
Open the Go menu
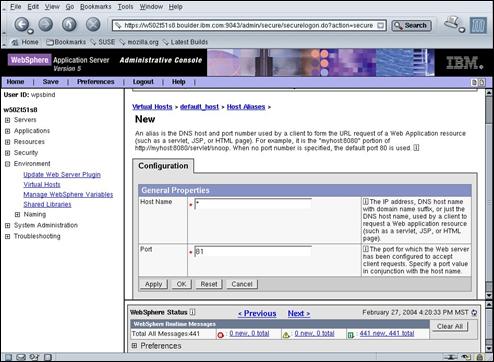[x=70, y=7]
